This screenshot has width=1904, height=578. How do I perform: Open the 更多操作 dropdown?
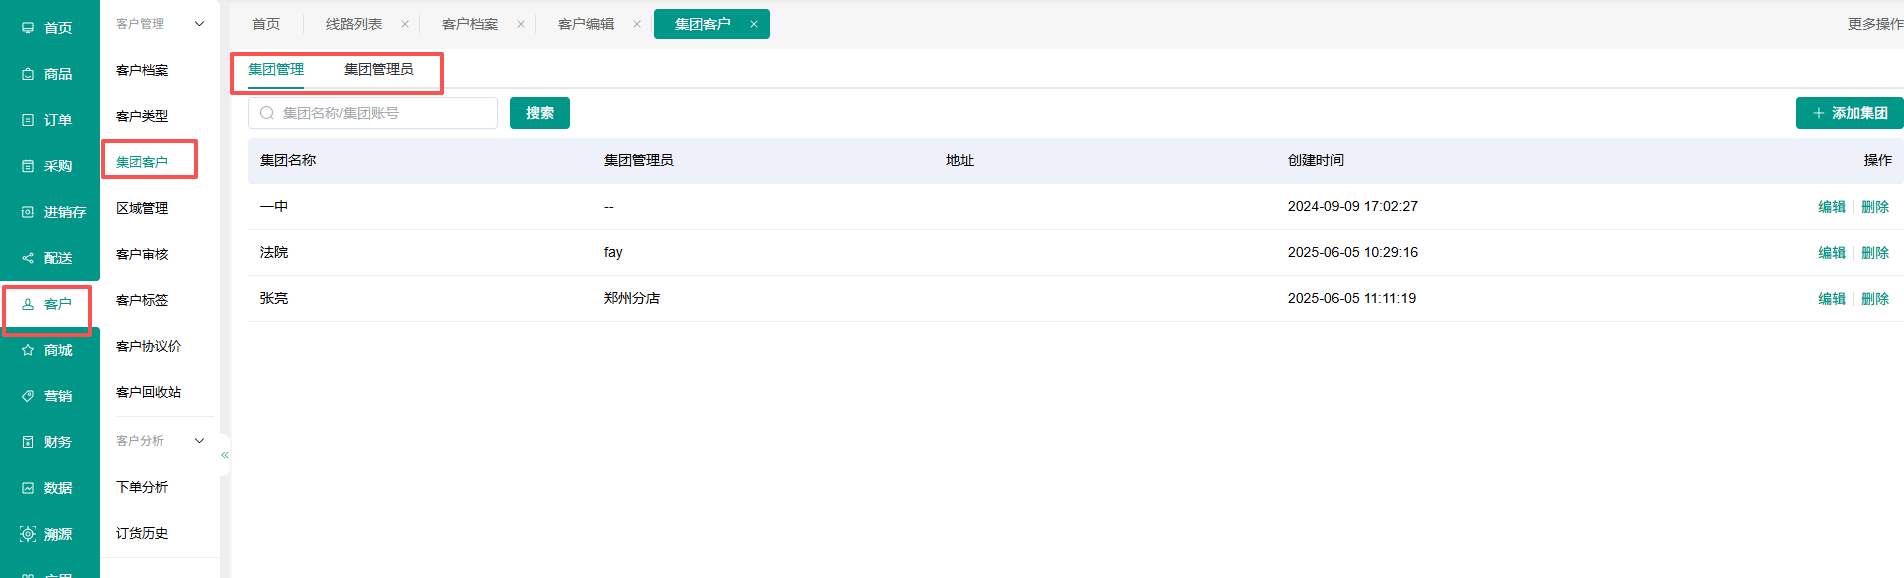1875,24
